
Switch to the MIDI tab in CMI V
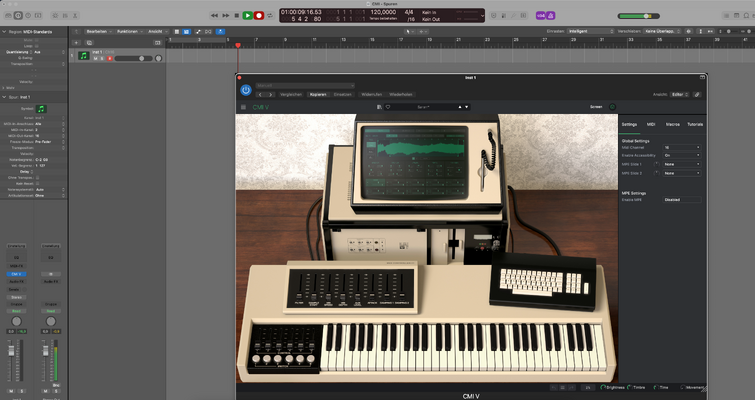(x=651, y=124)
